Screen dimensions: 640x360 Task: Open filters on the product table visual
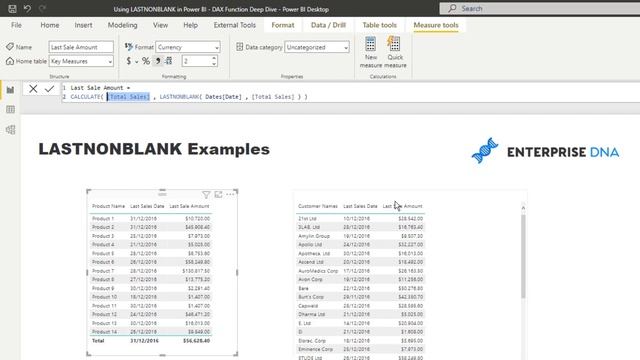206,195
